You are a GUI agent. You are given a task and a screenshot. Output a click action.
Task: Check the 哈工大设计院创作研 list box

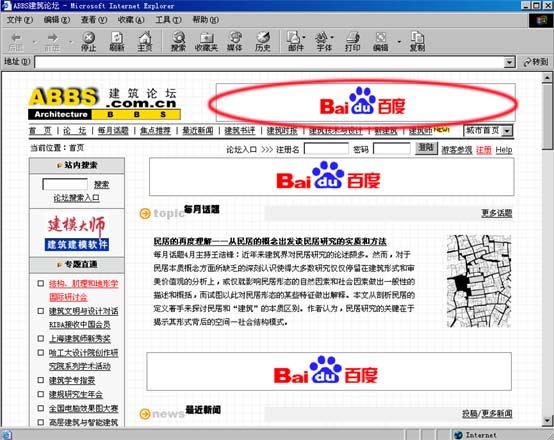(41, 352)
